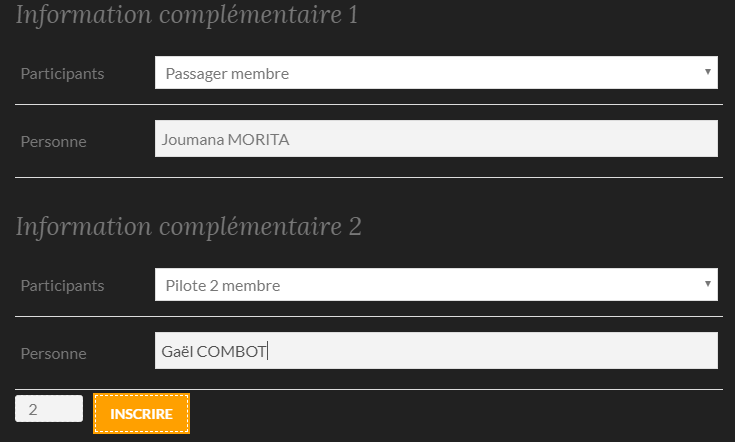The height and width of the screenshot is (442, 735).
Task: Click the arrow of the 'Pilote 2 membre' dropdown
Action: [x=708, y=284]
